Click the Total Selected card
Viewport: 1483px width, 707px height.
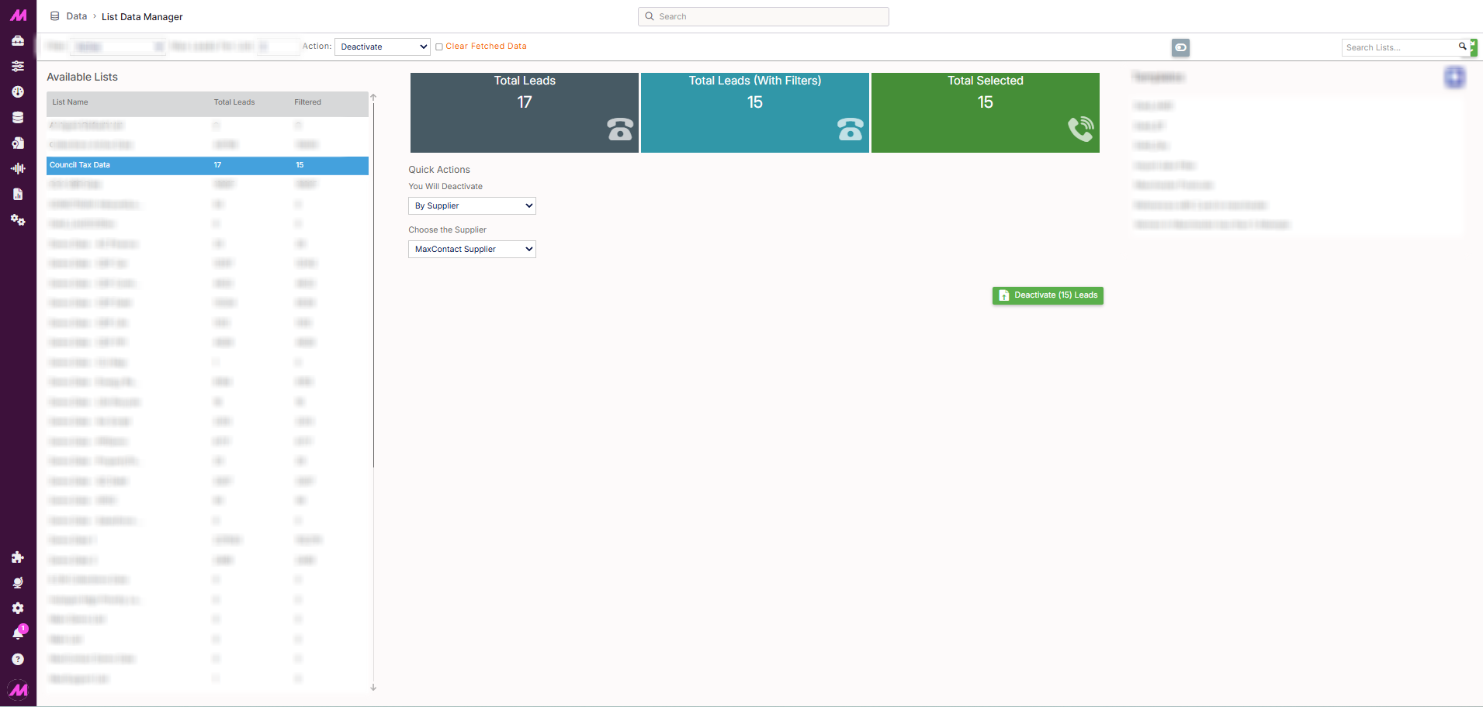(x=985, y=113)
